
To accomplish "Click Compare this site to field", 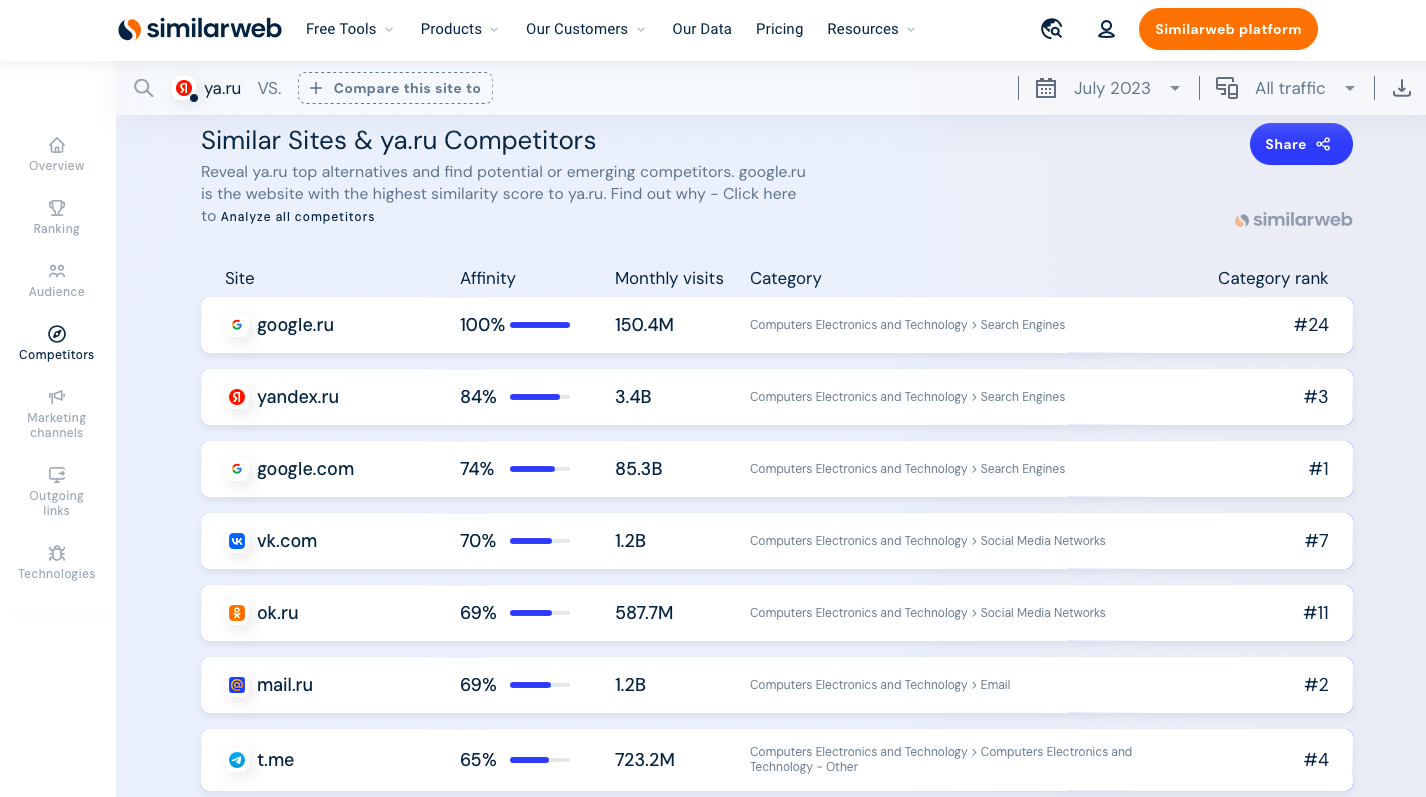I will pyautogui.click(x=395, y=88).
